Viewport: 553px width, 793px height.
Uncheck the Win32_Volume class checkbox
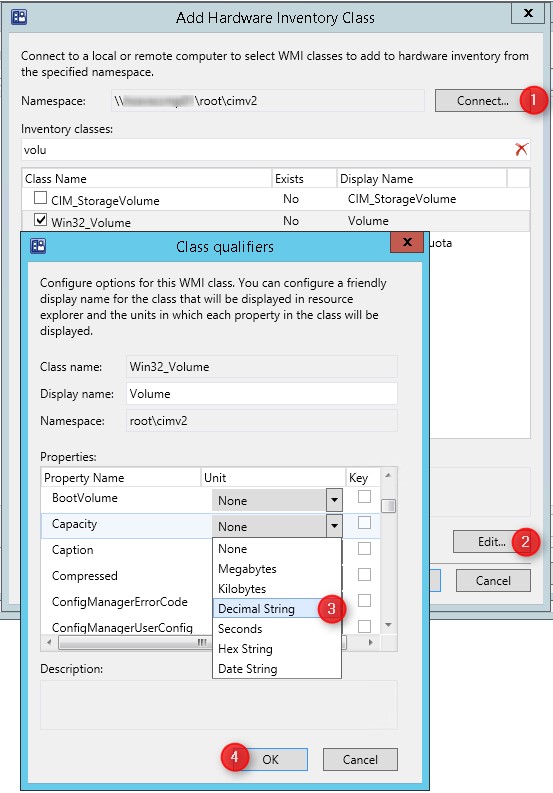[x=40, y=219]
